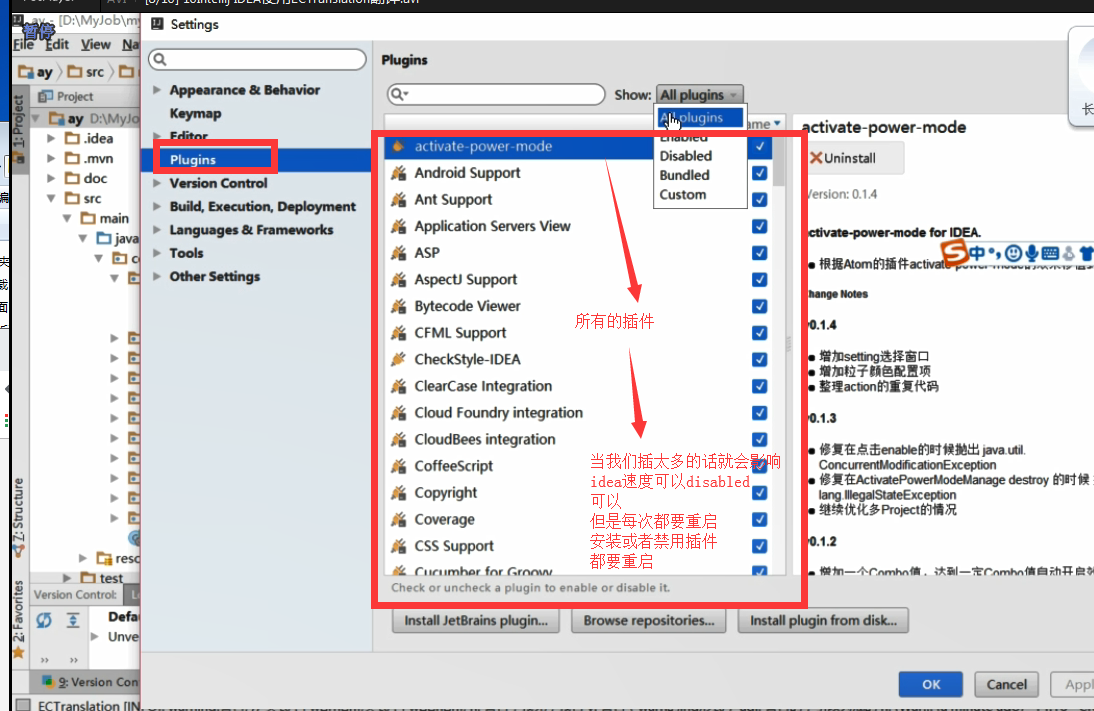Click the Favorites star icon
The width and height of the screenshot is (1094, 711).
pos(19,652)
